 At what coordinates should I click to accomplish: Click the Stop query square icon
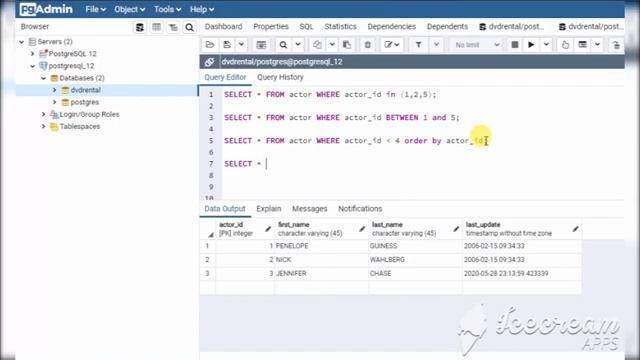515,45
